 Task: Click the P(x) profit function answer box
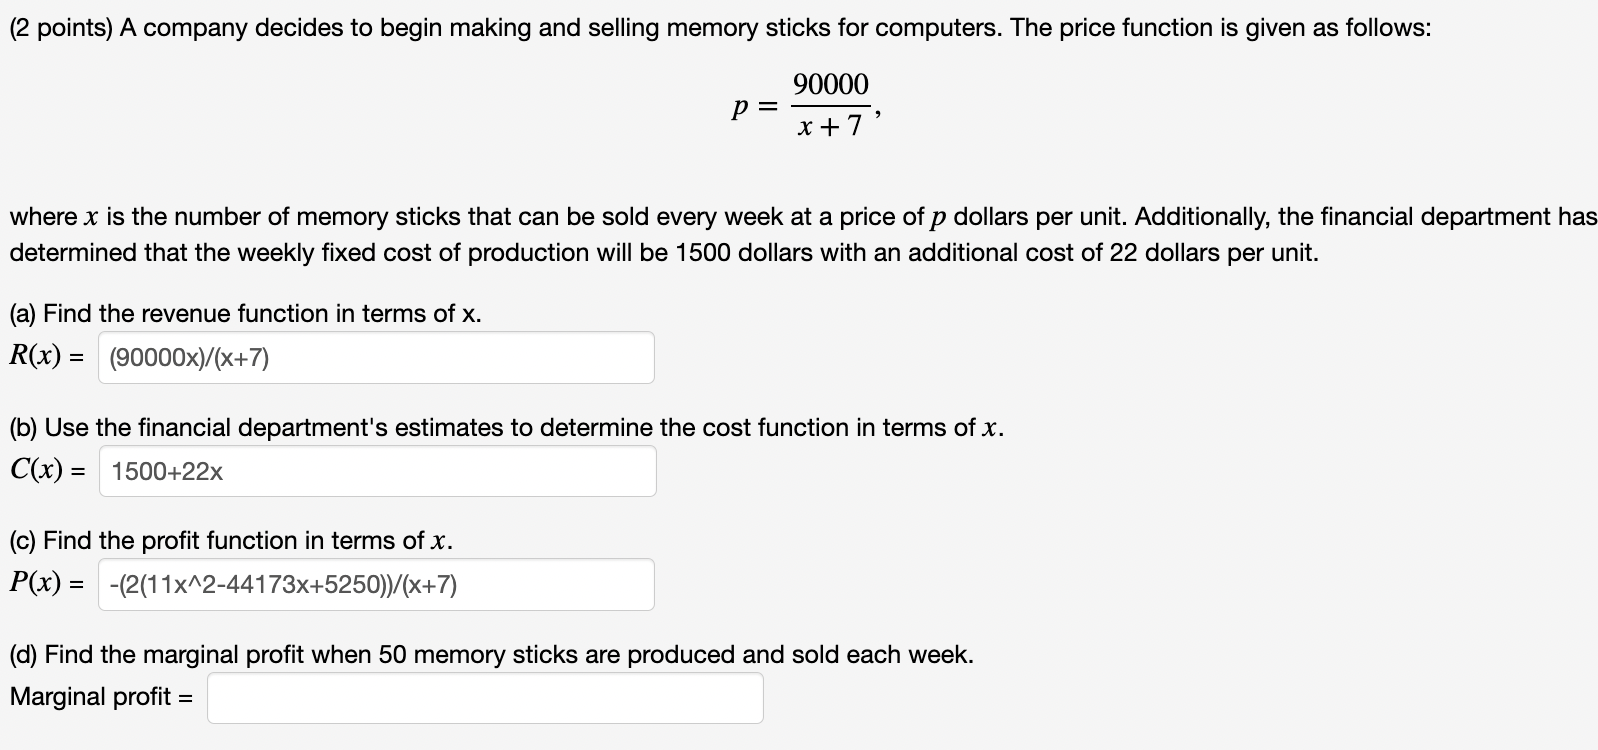click(375, 584)
